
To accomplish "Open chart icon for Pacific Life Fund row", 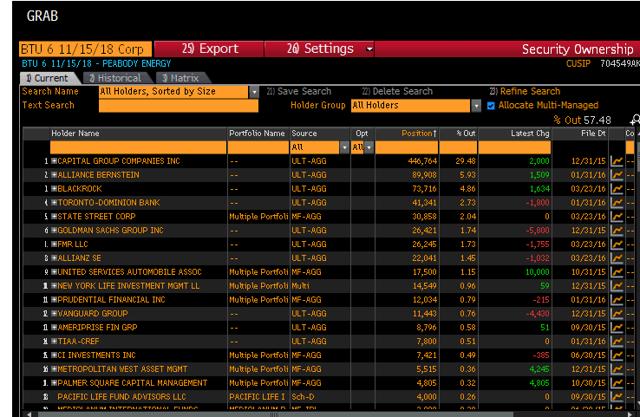I will coord(617,397).
